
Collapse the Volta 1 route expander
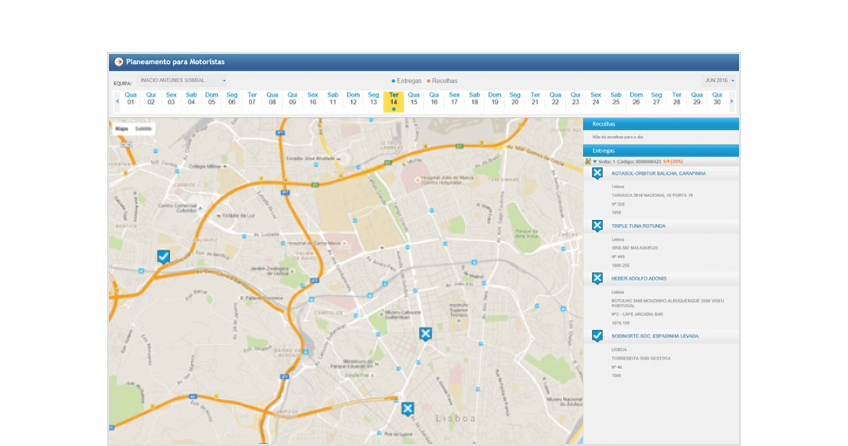[x=594, y=161]
